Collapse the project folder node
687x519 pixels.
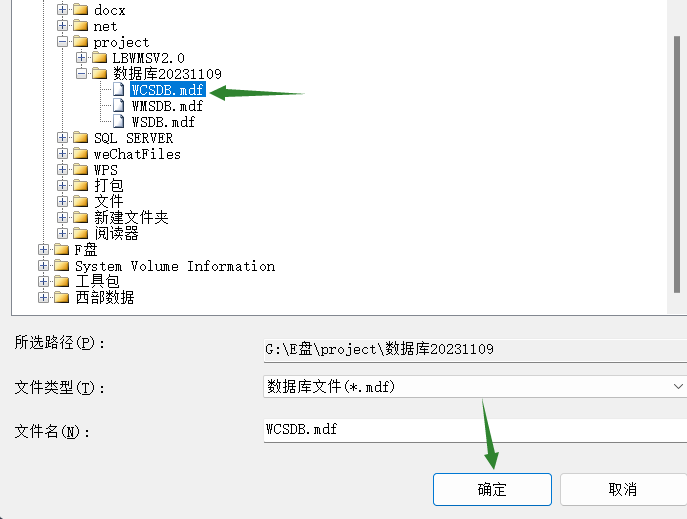click(x=62, y=42)
